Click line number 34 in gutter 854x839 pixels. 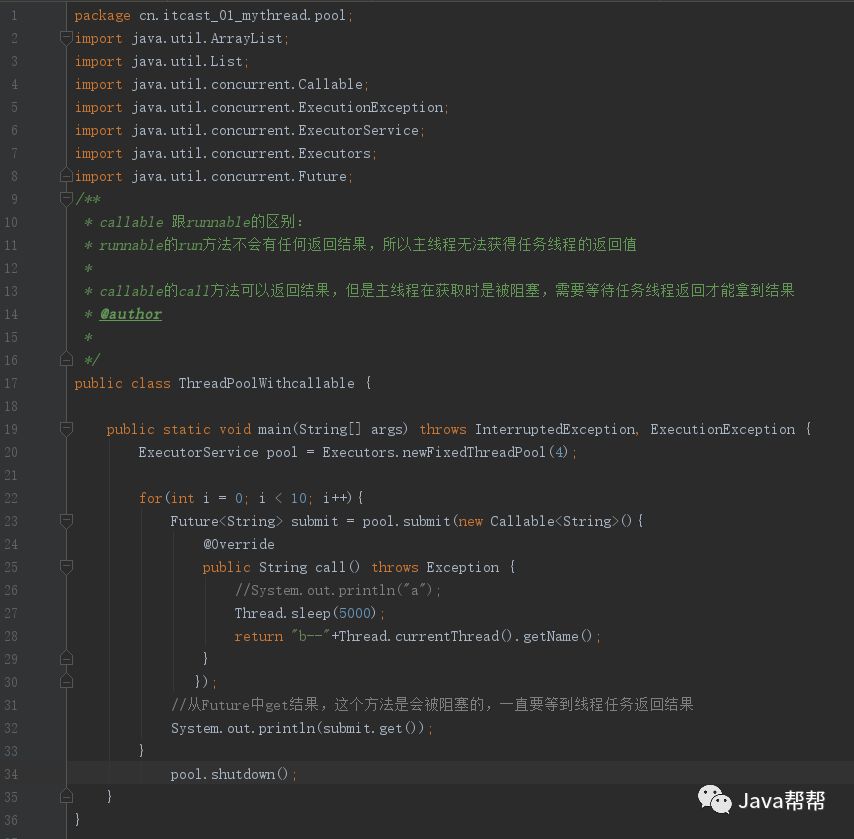(10, 774)
